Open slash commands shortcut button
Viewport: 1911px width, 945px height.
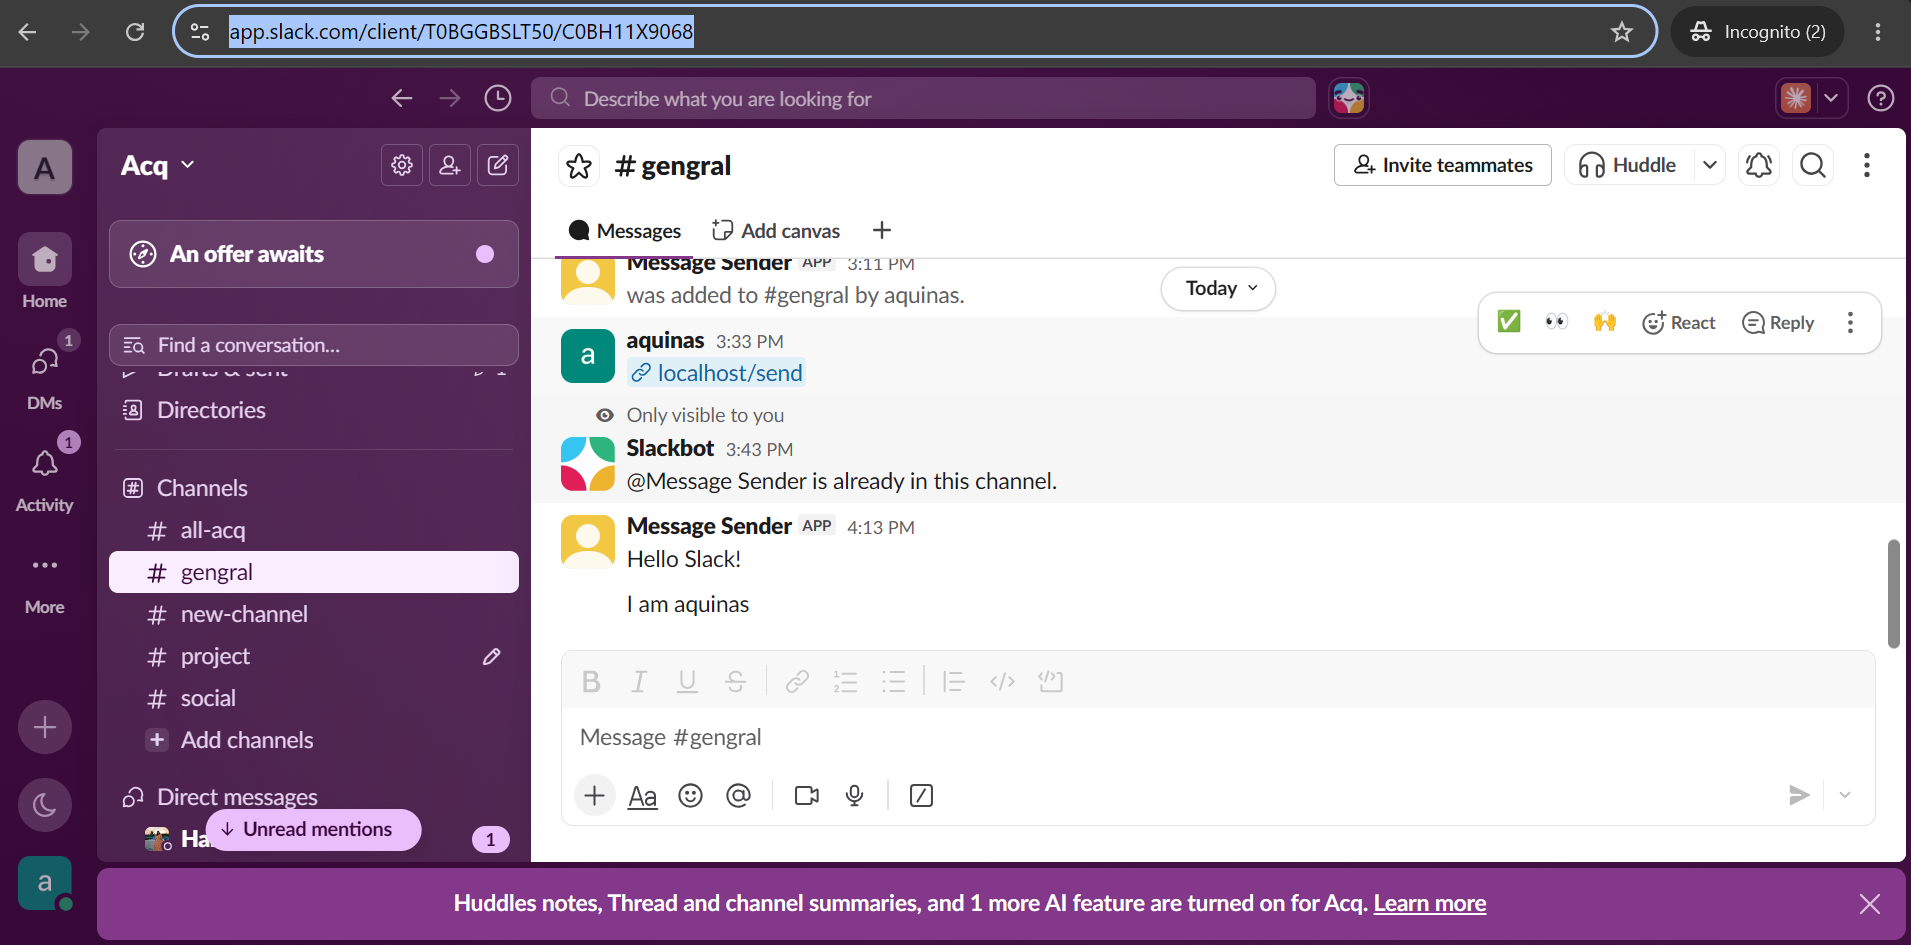tap(921, 796)
